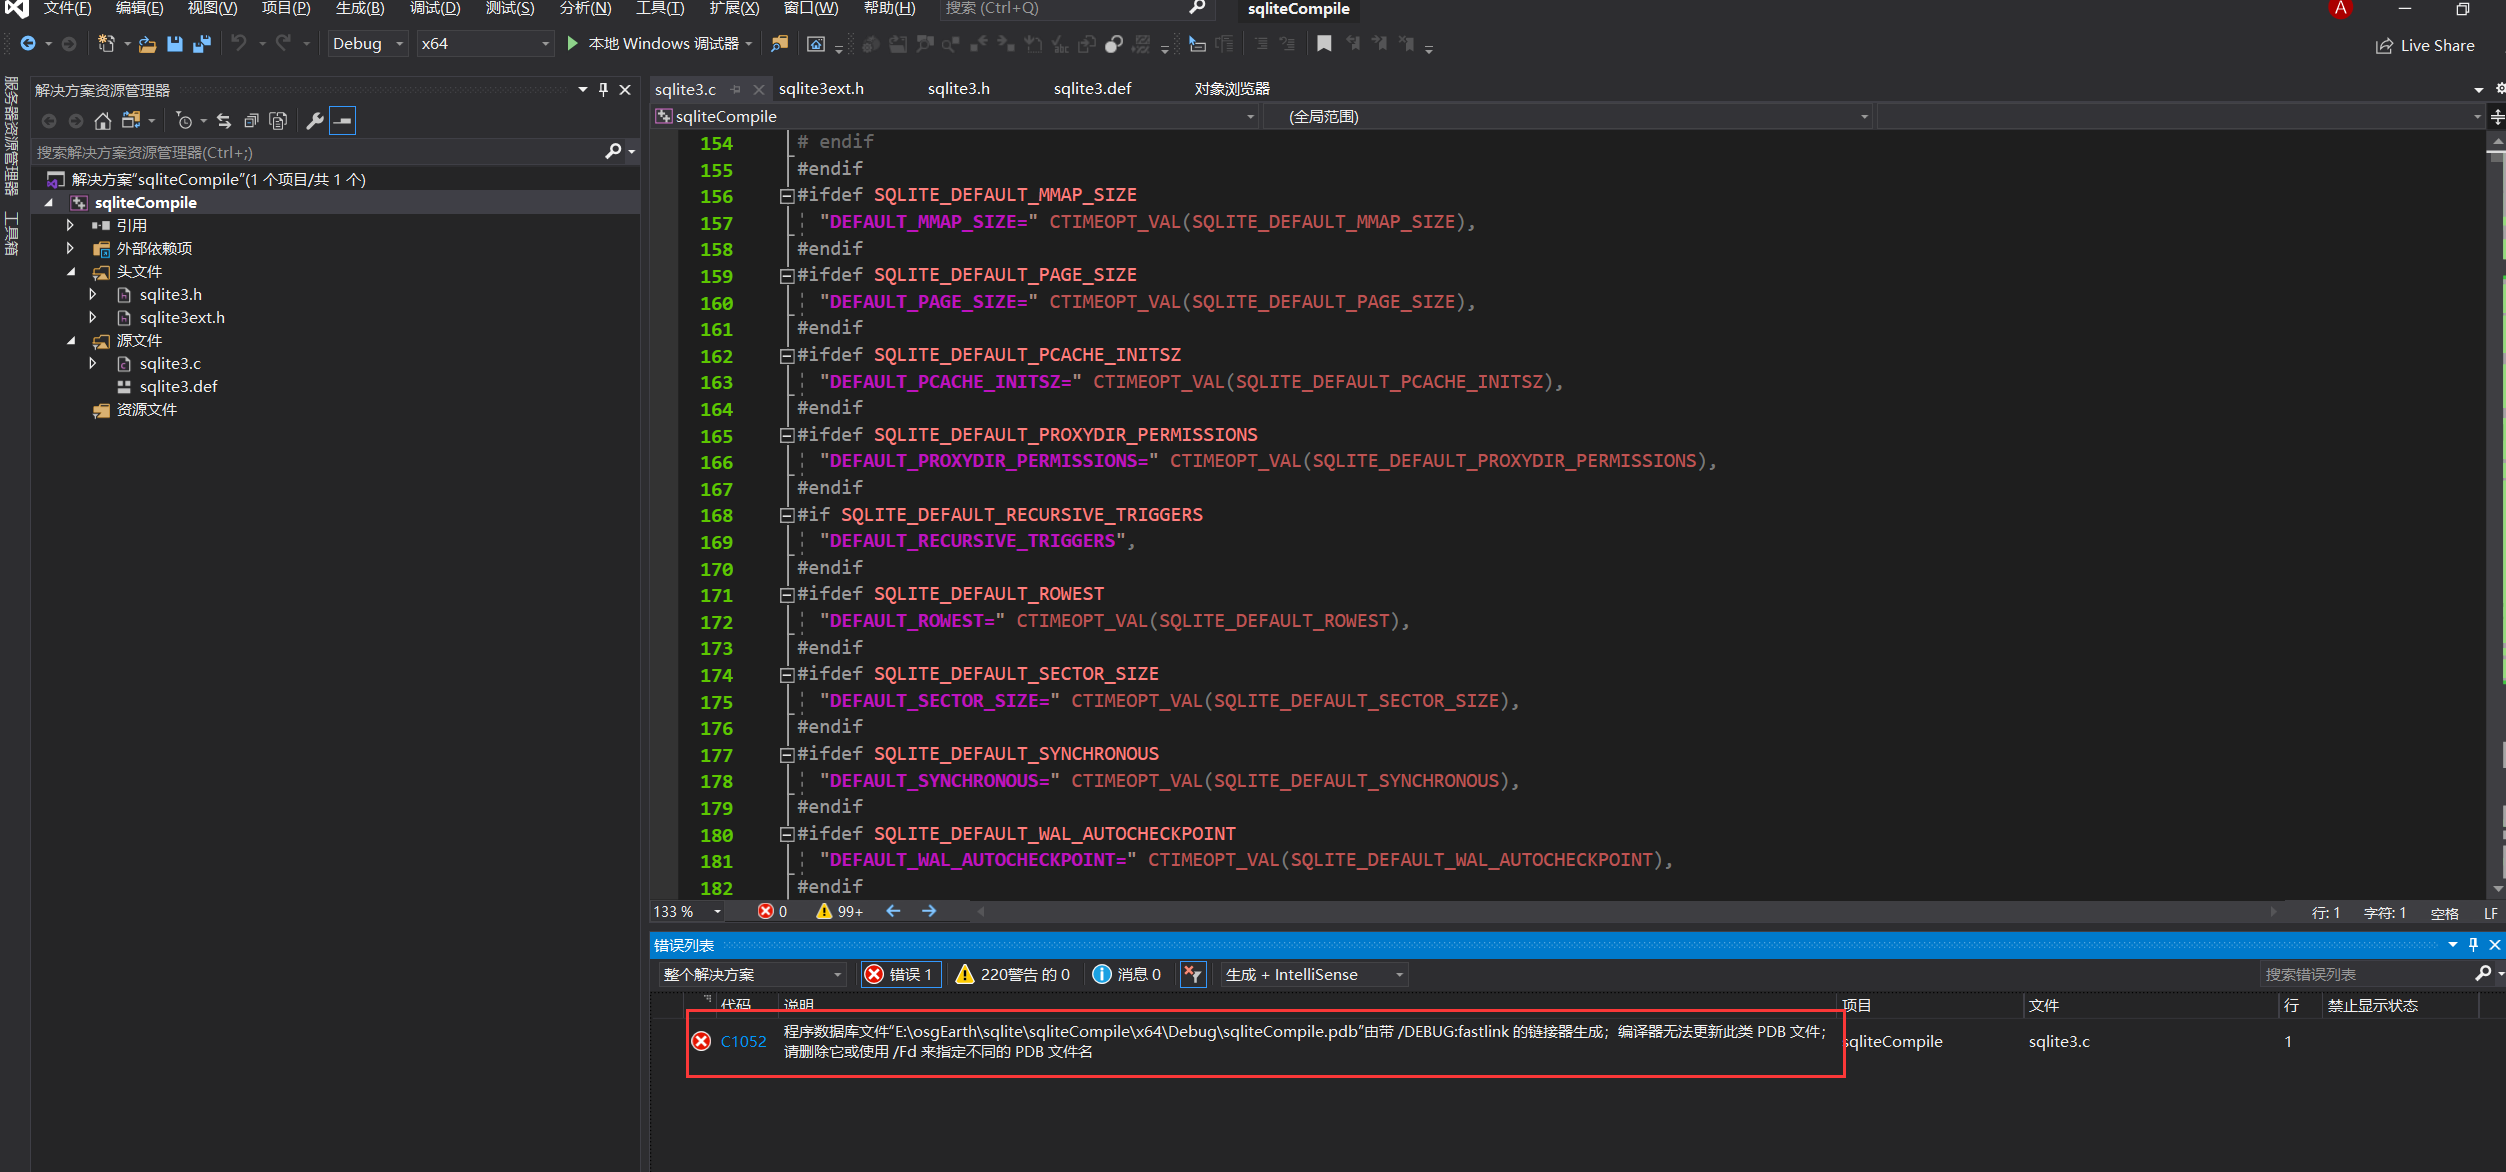This screenshot has width=2506, height=1172.
Task: Open the 调试(D) menu
Action: (x=434, y=8)
